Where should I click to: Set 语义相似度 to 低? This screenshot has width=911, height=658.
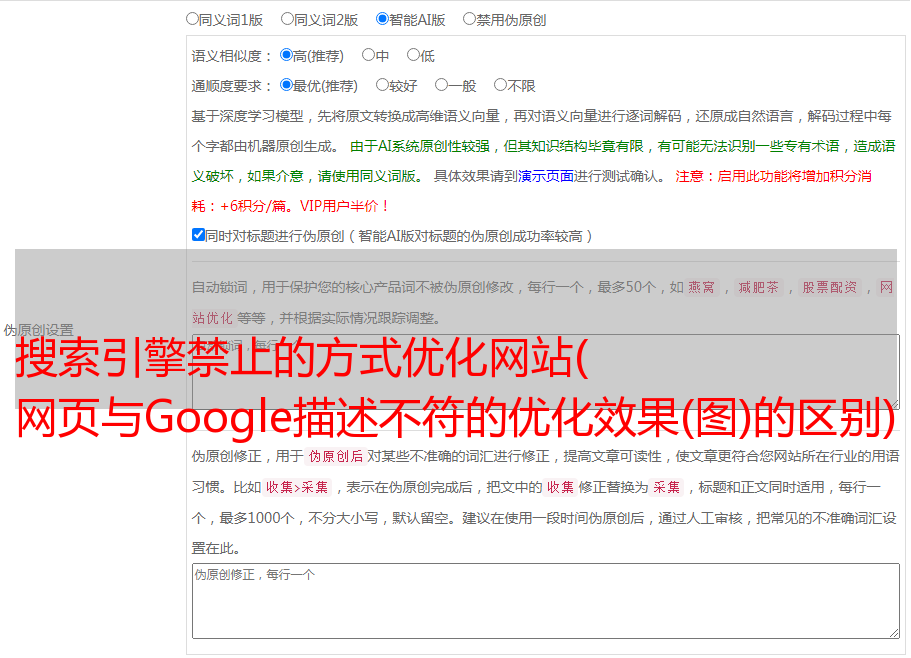[413, 55]
